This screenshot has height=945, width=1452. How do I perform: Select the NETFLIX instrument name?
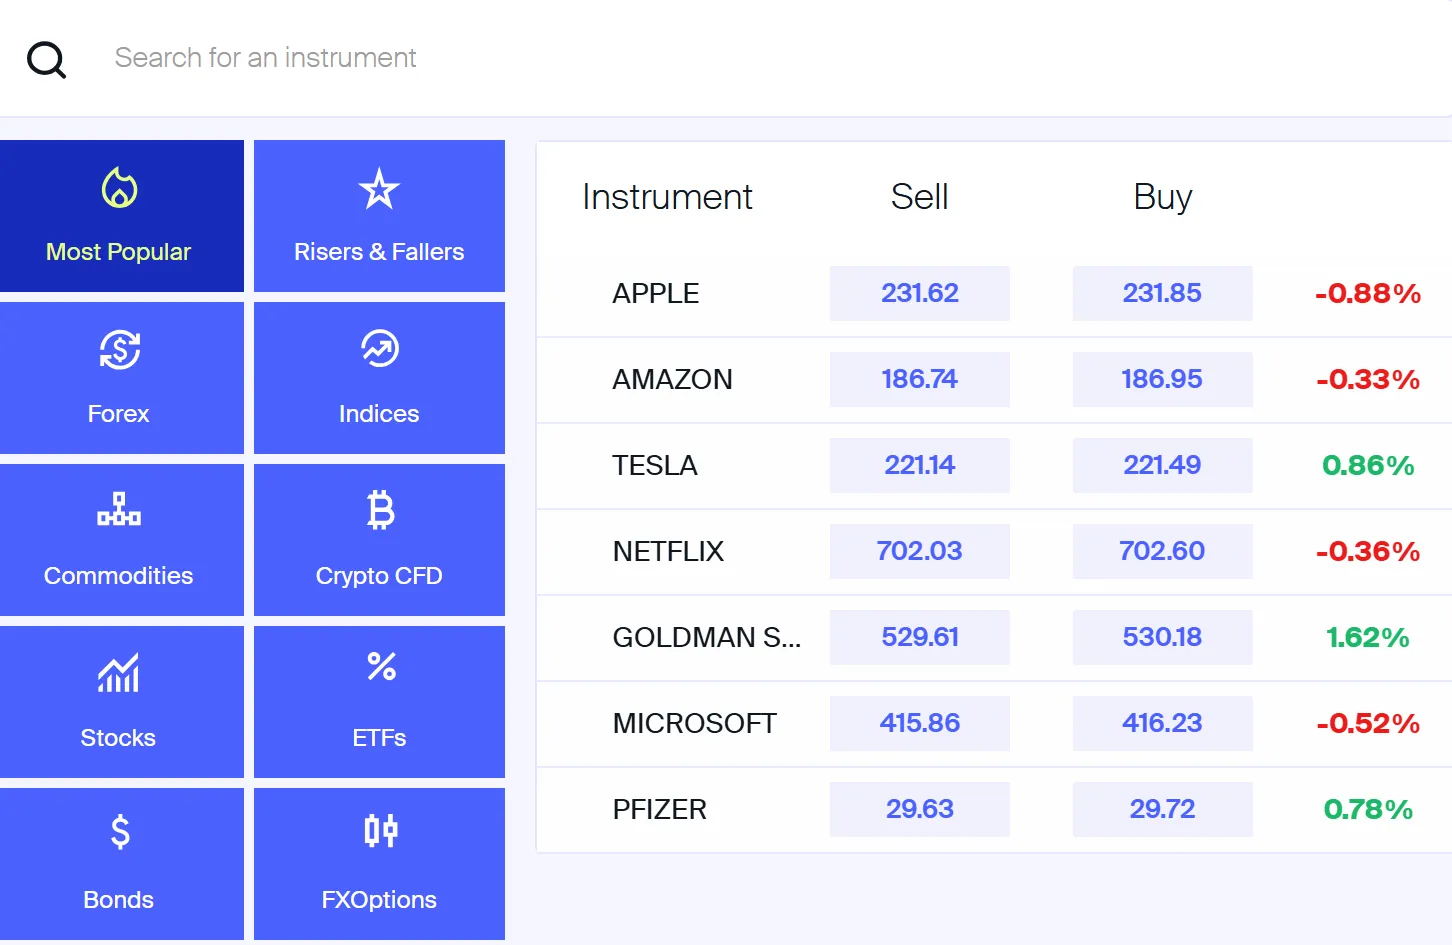pyautogui.click(x=668, y=552)
